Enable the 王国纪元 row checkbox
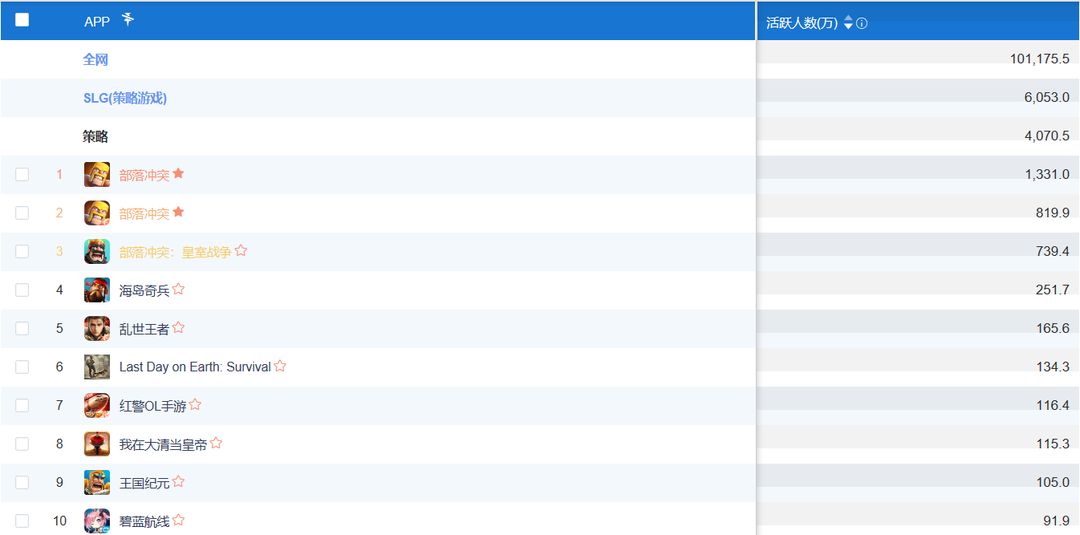1080x535 pixels. (22, 483)
